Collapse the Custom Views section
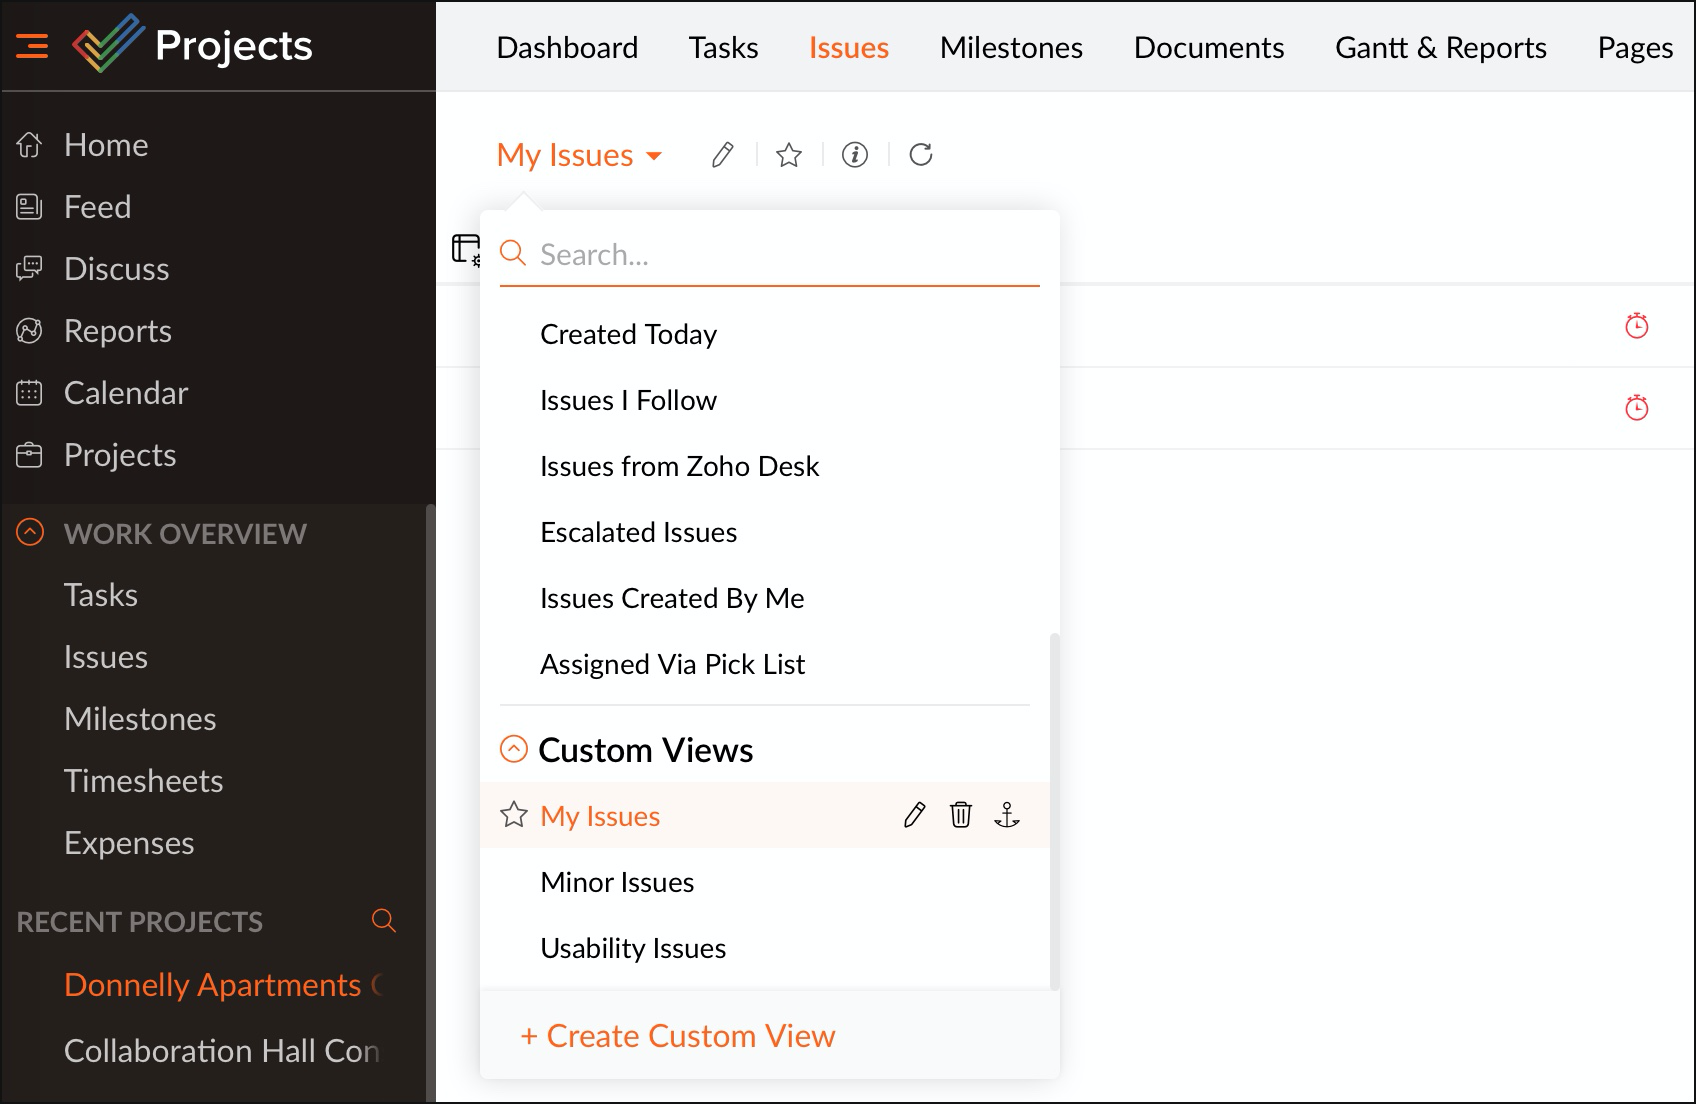 tap(514, 750)
